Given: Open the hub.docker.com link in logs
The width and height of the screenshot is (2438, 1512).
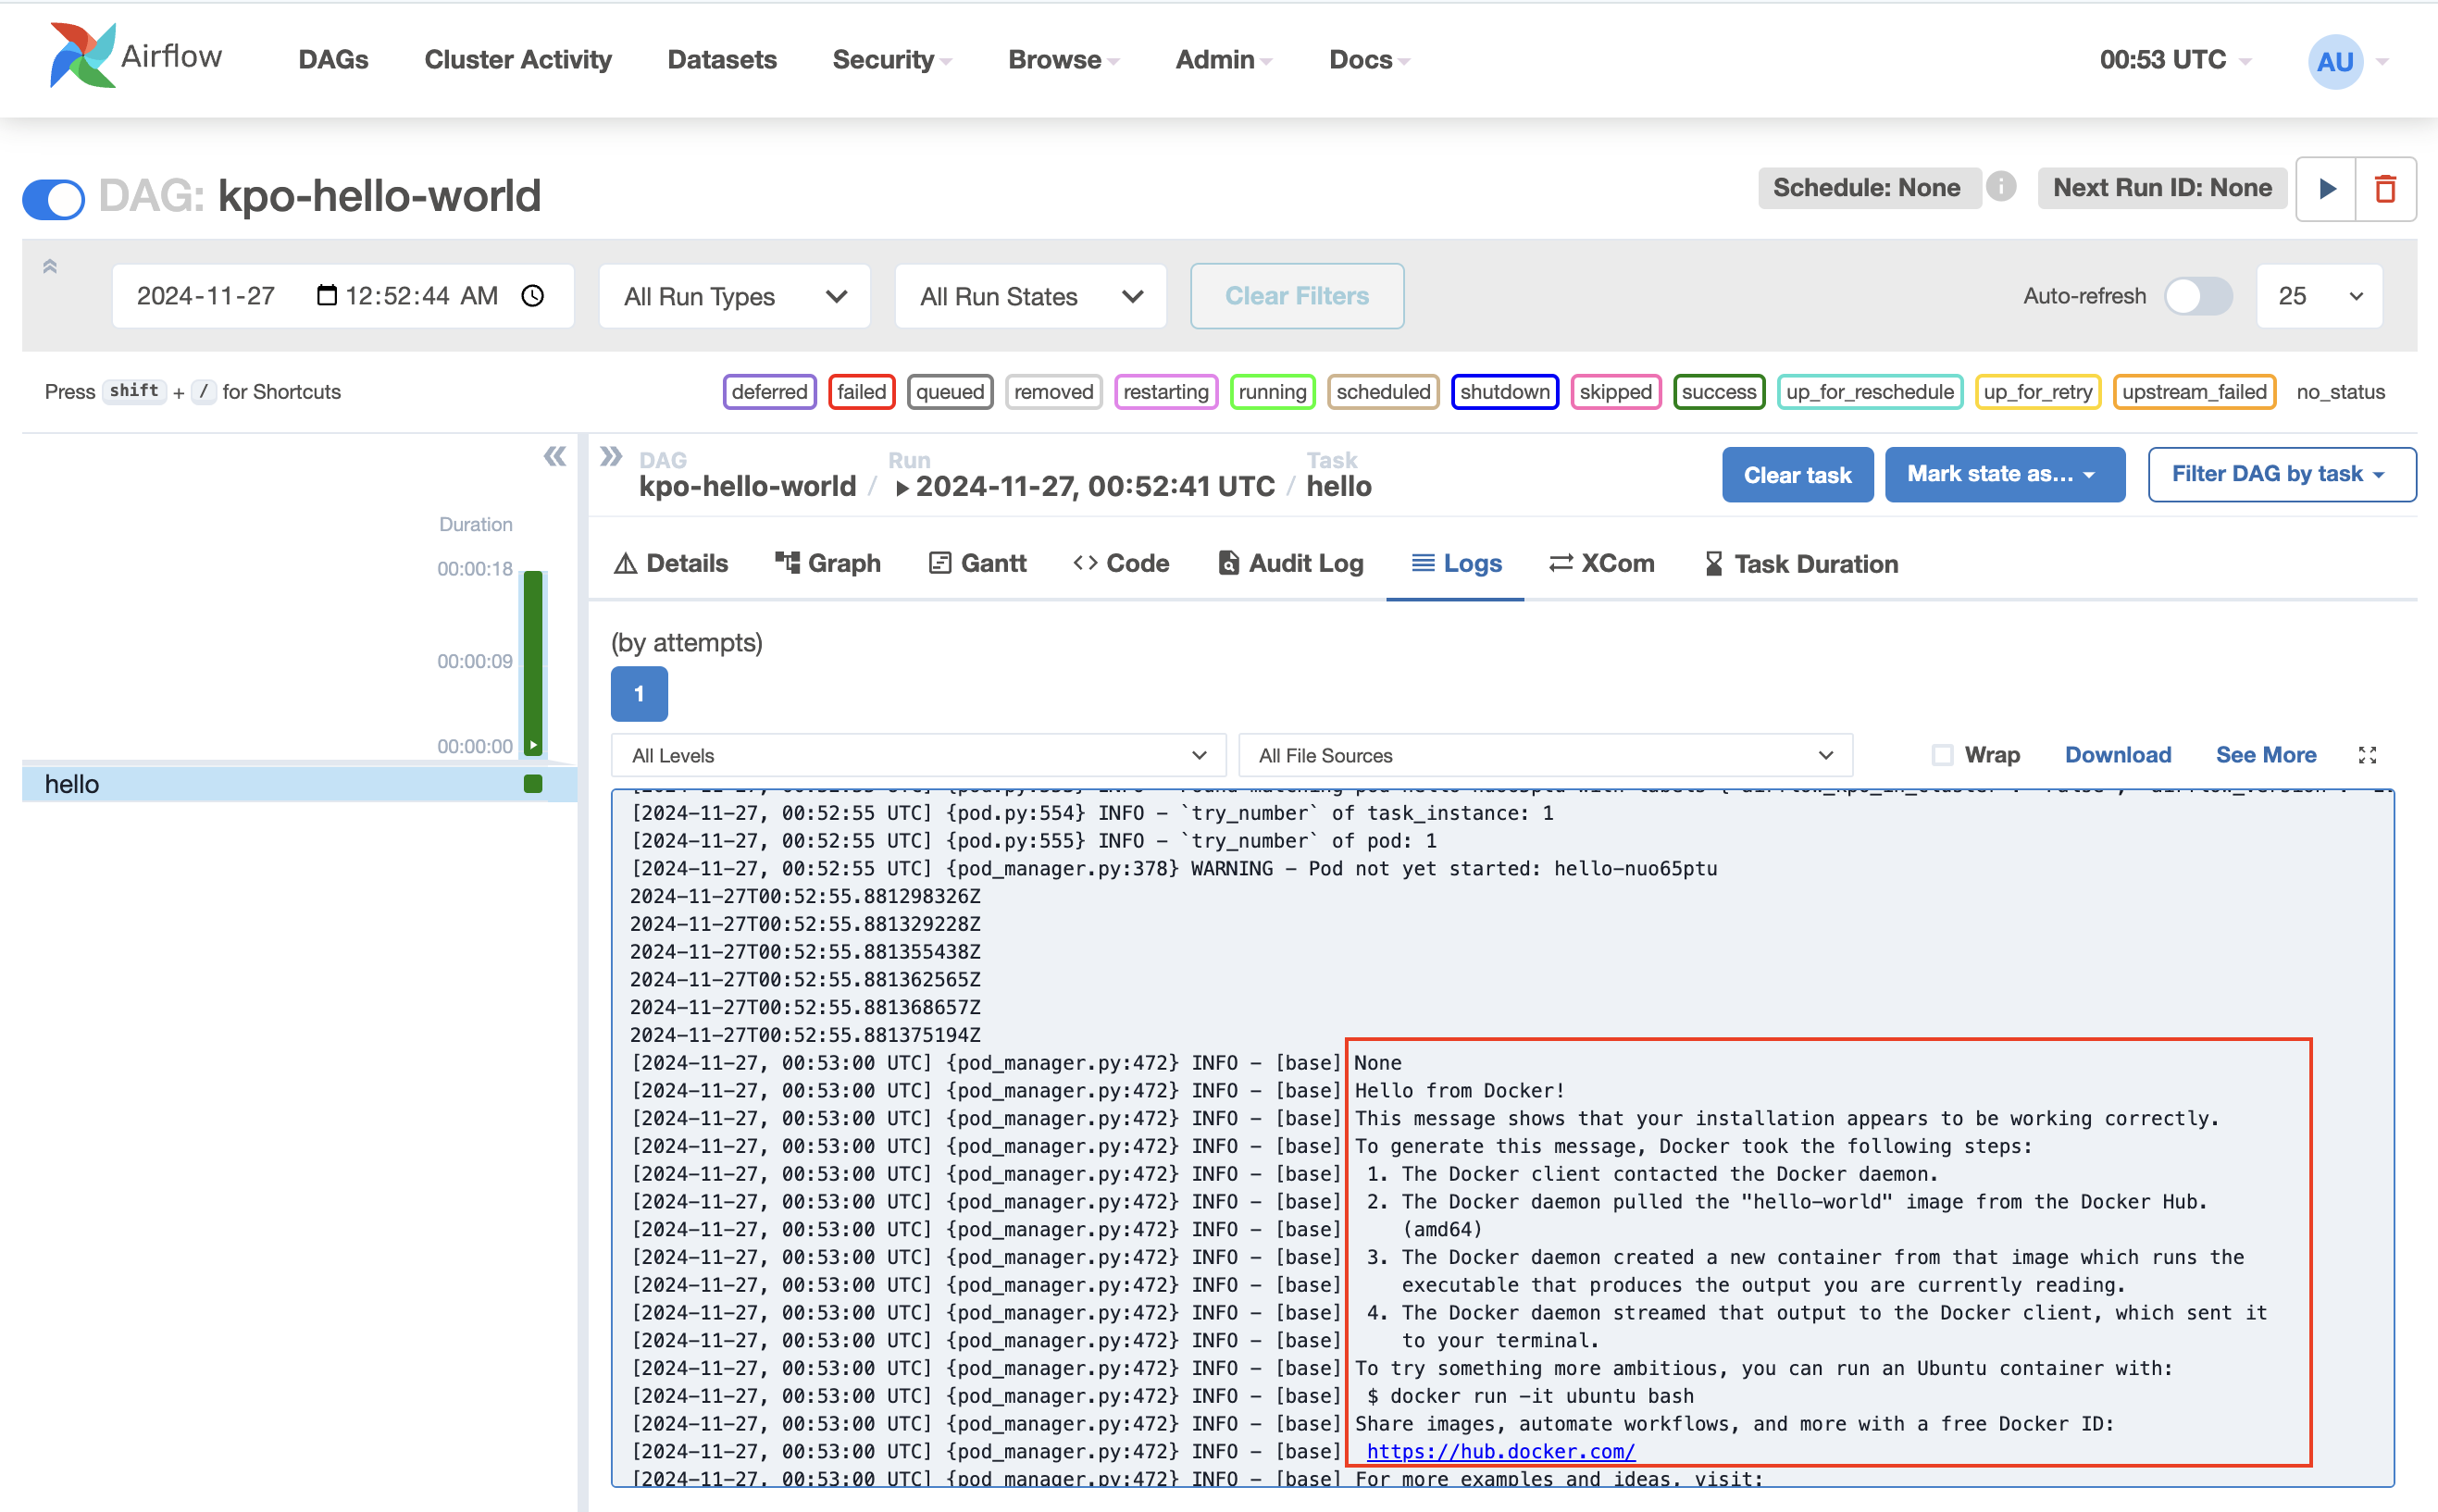Looking at the screenshot, I should 1500,1451.
